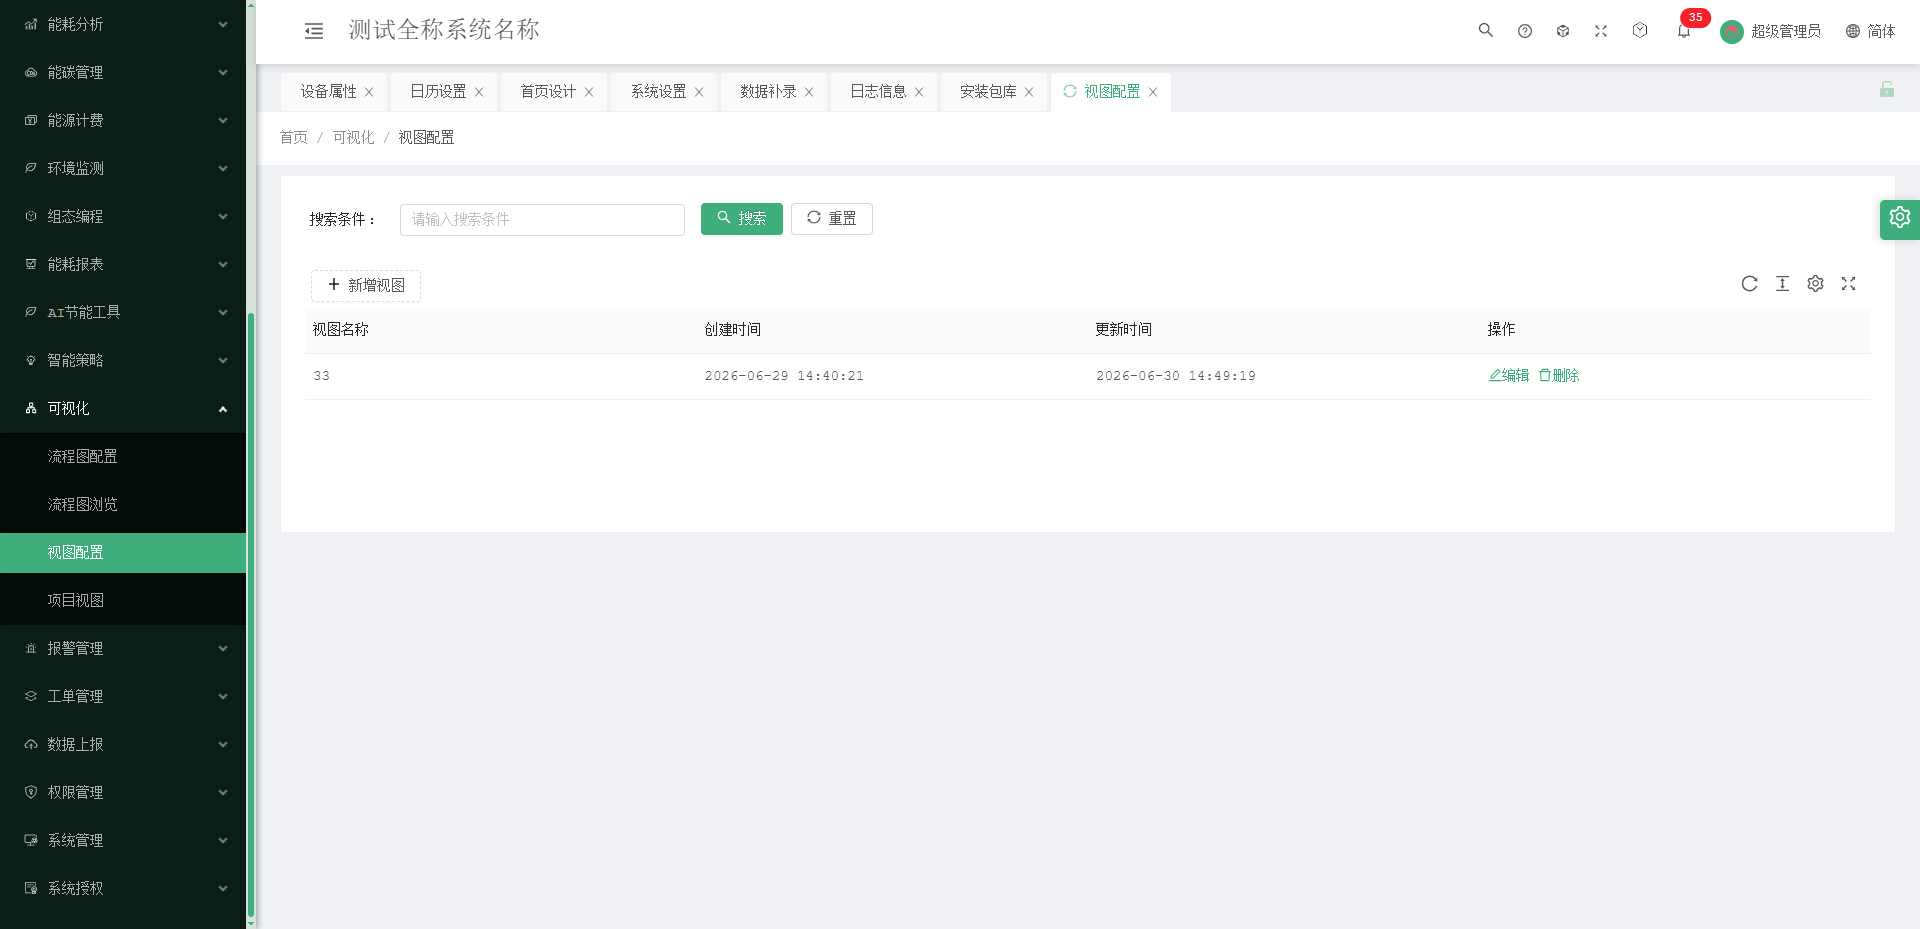Focus the 搜索条件 input field

pos(542,220)
